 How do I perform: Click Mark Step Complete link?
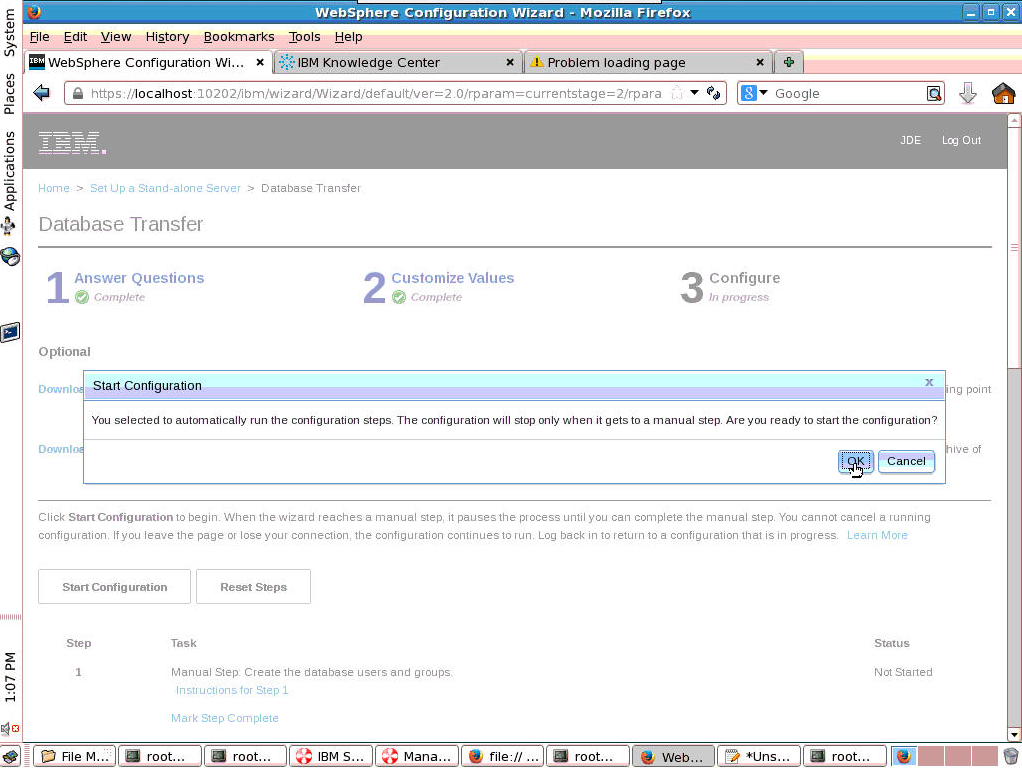pyautogui.click(x=224, y=718)
